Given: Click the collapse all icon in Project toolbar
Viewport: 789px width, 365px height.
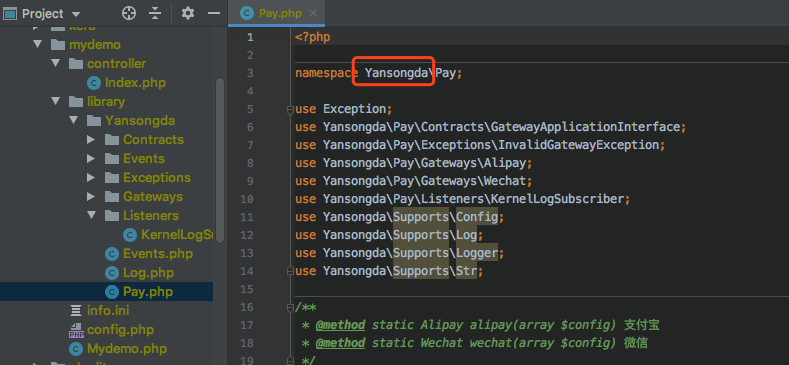Looking at the screenshot, I should click(154, 13).
